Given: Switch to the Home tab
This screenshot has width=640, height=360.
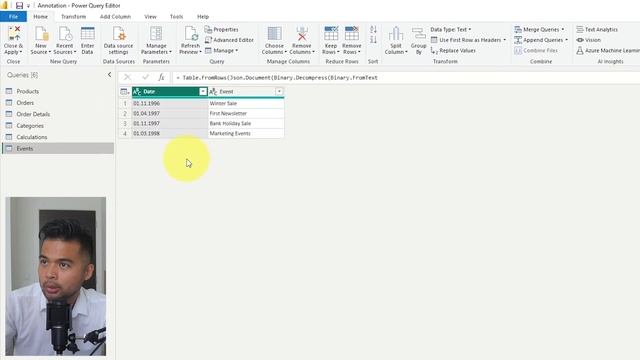Looking at the screenshot, I should click(x=40, y=17).
